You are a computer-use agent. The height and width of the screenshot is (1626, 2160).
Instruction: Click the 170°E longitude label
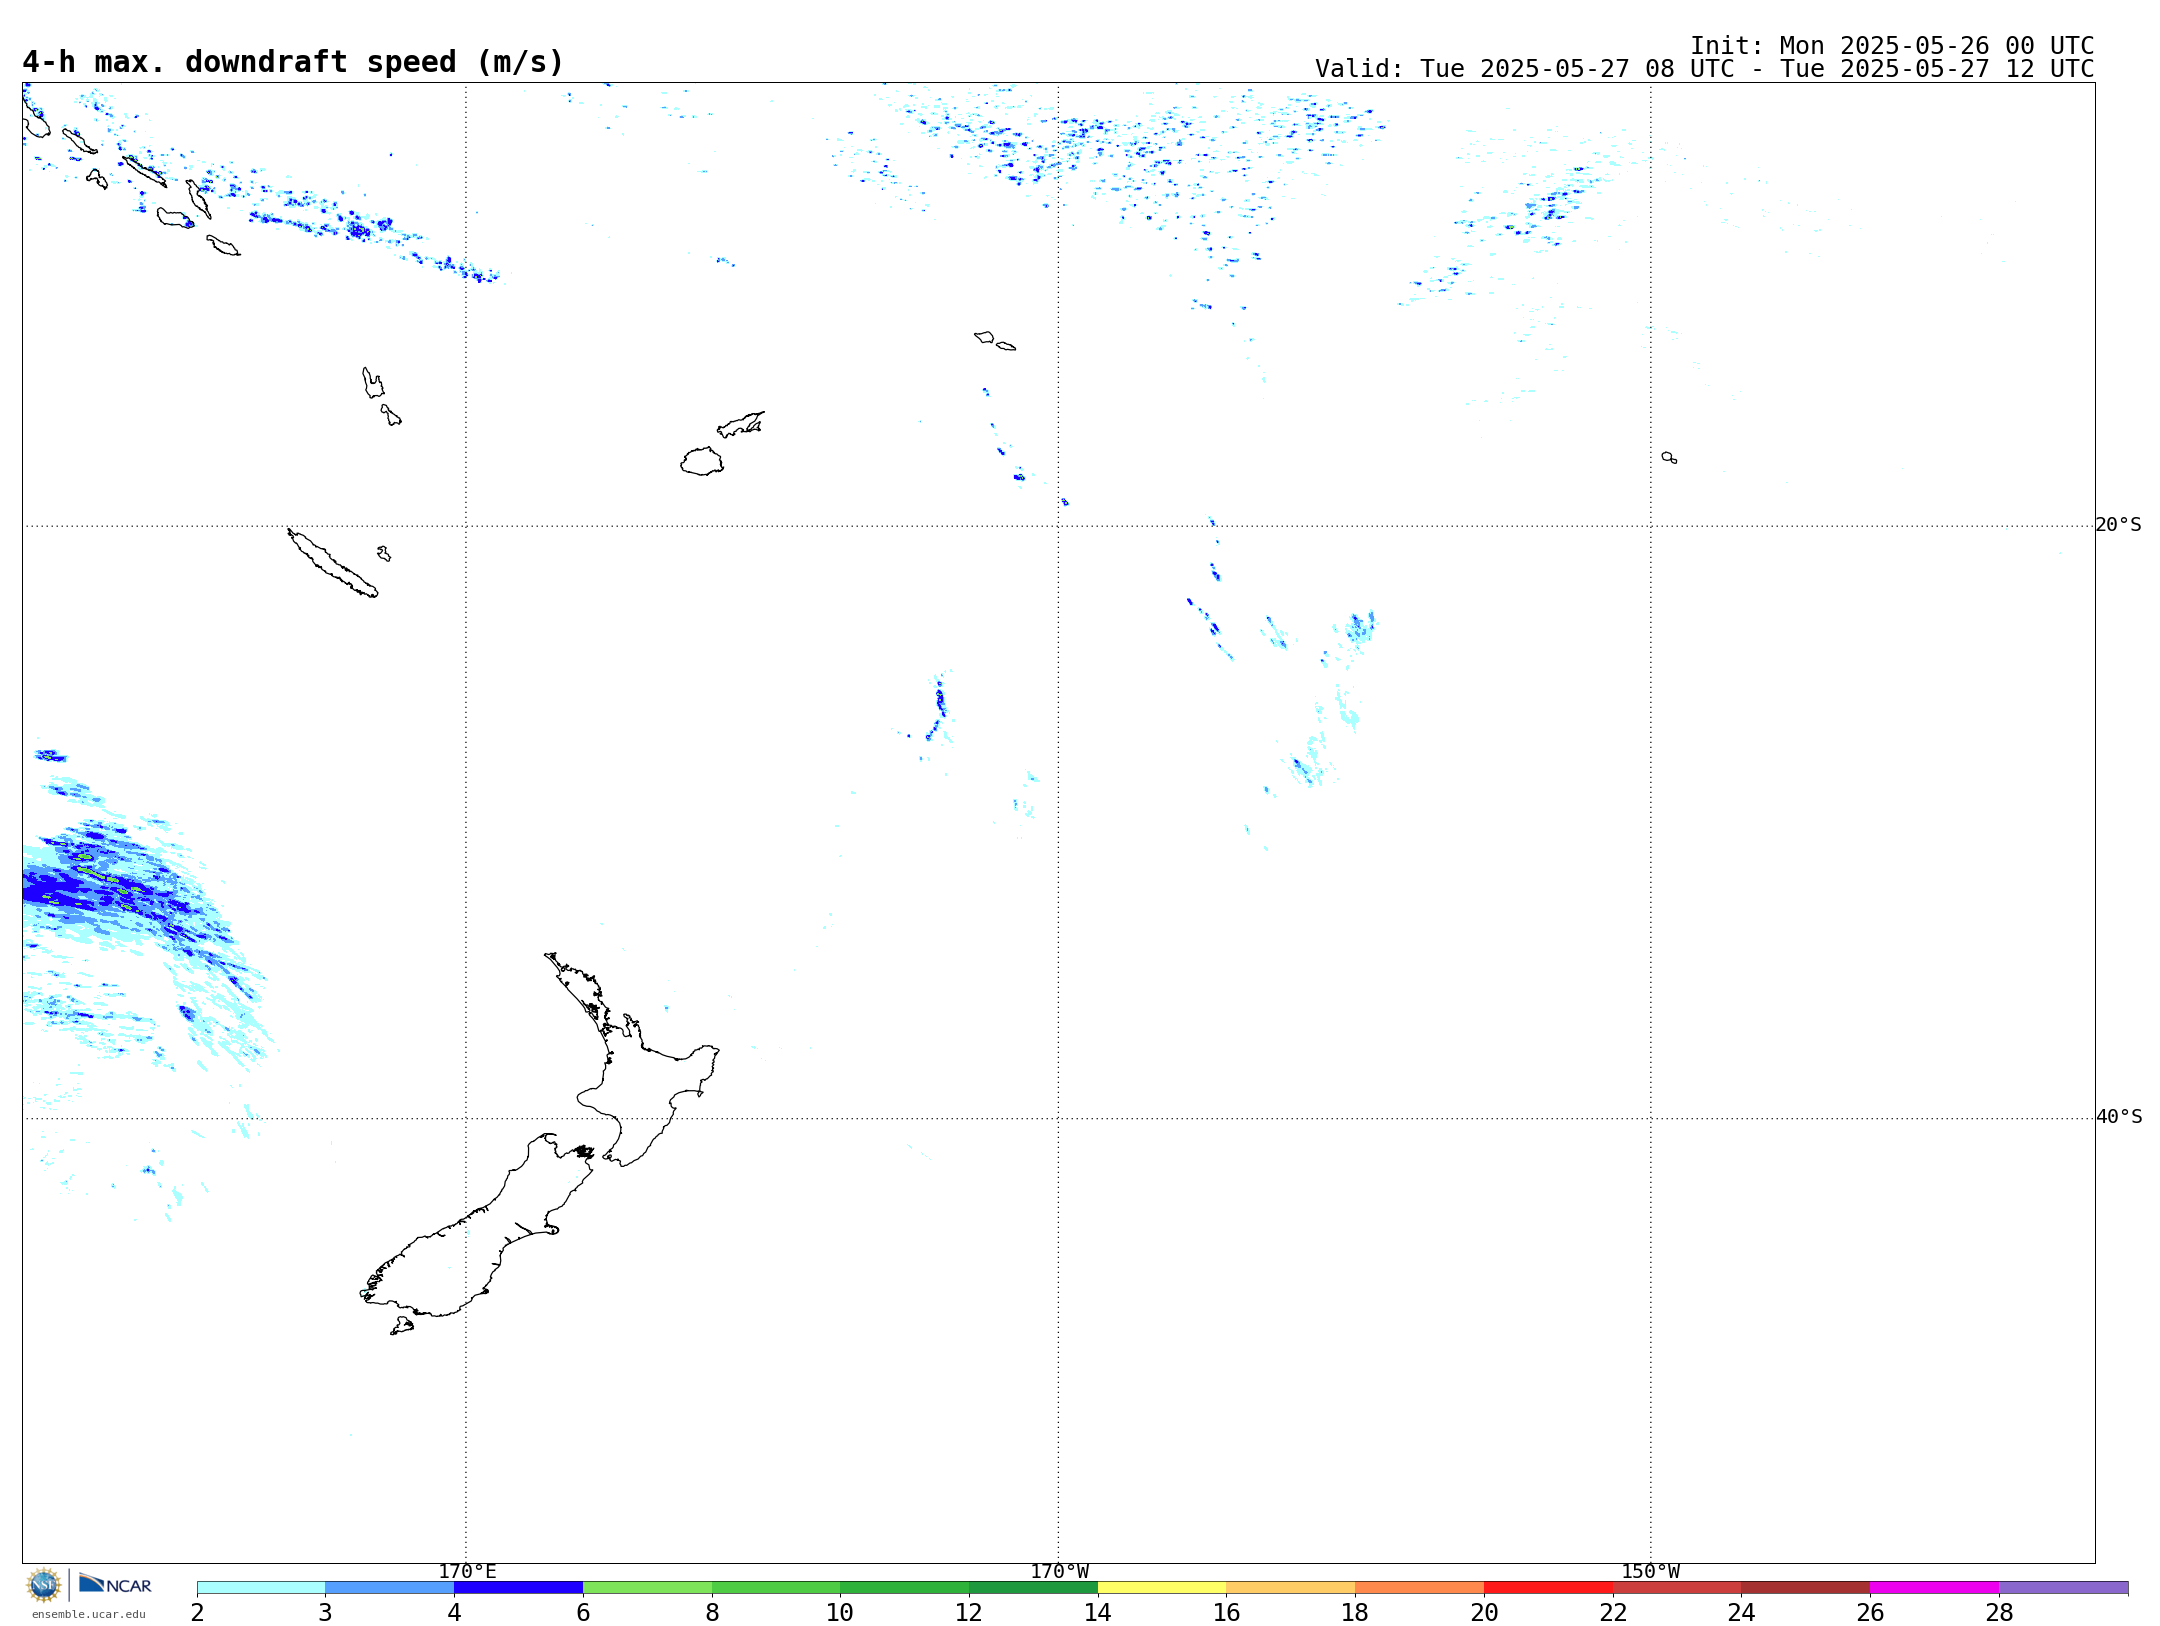point(467,1572)
